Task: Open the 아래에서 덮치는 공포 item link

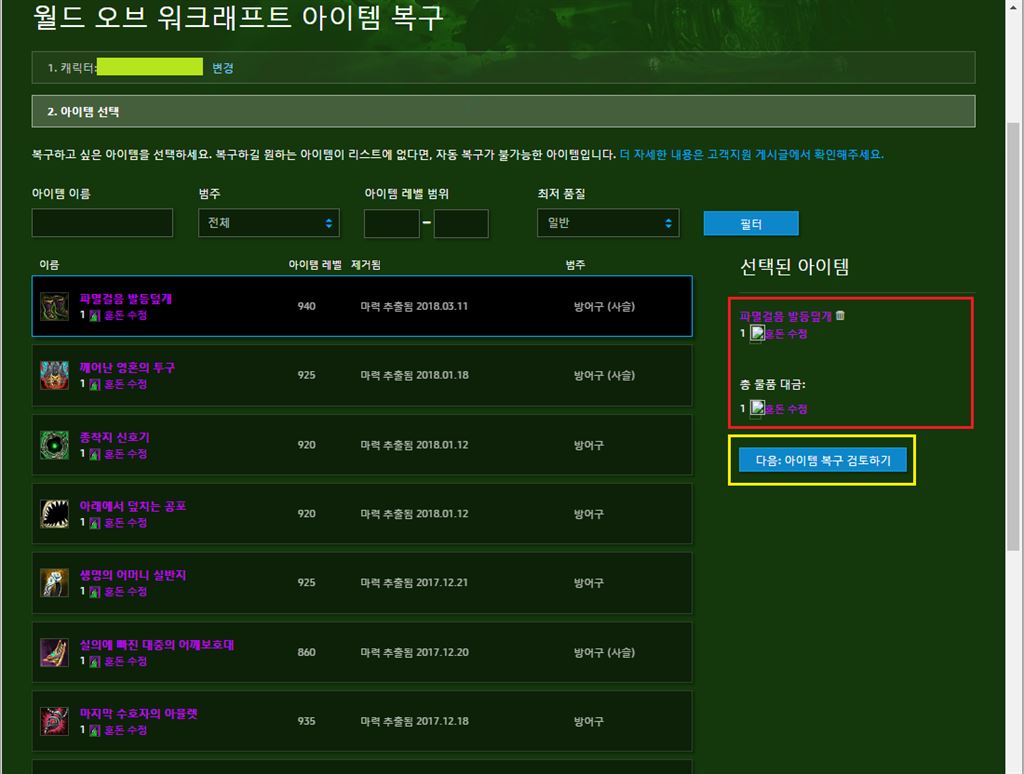Action: click(x=133, y=506)
